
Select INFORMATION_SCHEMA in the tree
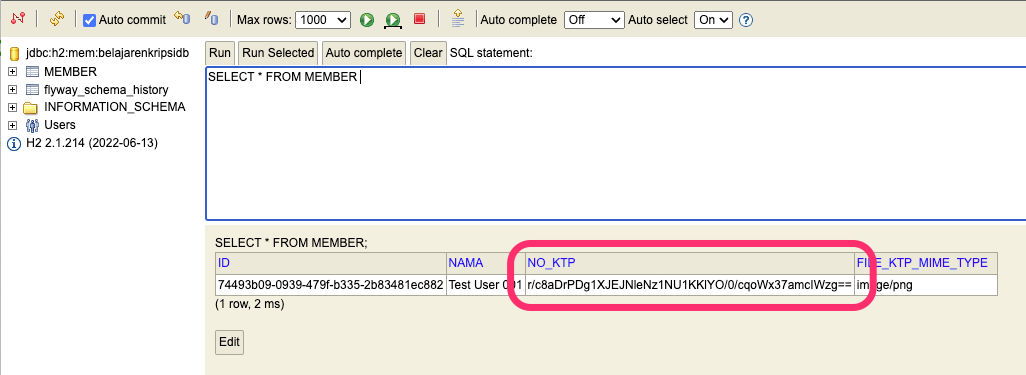(x=115, y=107)
